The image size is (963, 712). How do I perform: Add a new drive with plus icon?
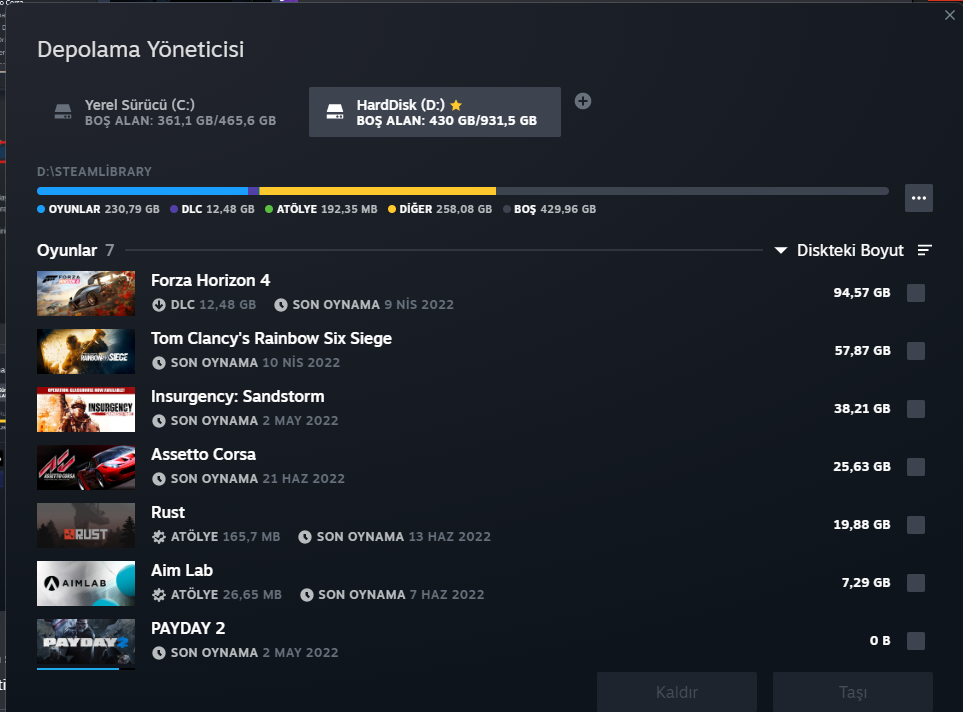click(583, 101)
